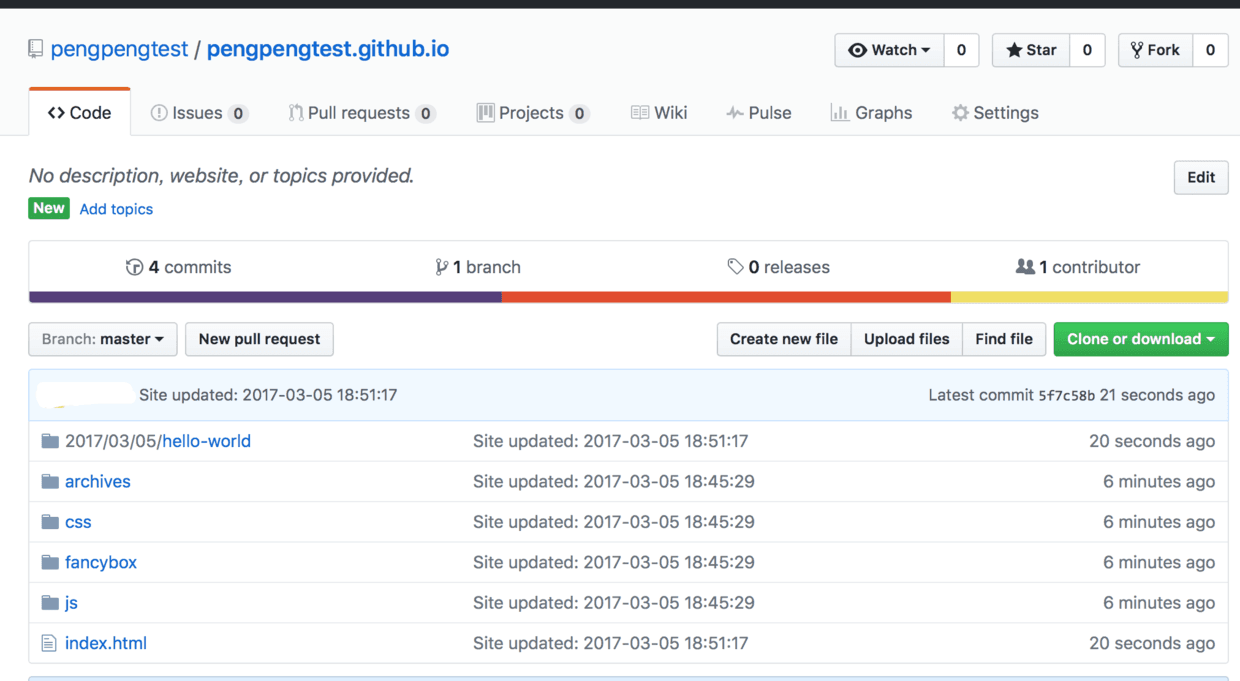Open the pengpengtest.github.io repository link

pyautogui.click(x=328, y=49)
